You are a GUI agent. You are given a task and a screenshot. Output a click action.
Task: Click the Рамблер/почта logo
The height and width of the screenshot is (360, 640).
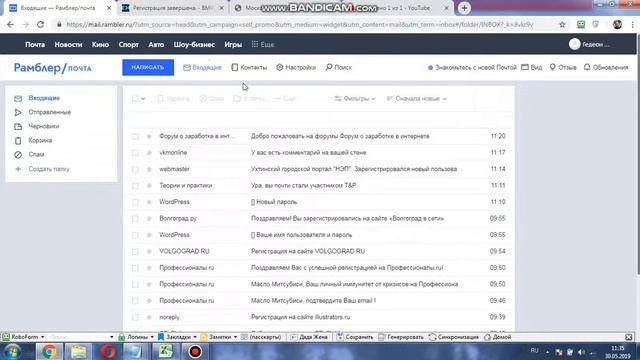[53, 68]
